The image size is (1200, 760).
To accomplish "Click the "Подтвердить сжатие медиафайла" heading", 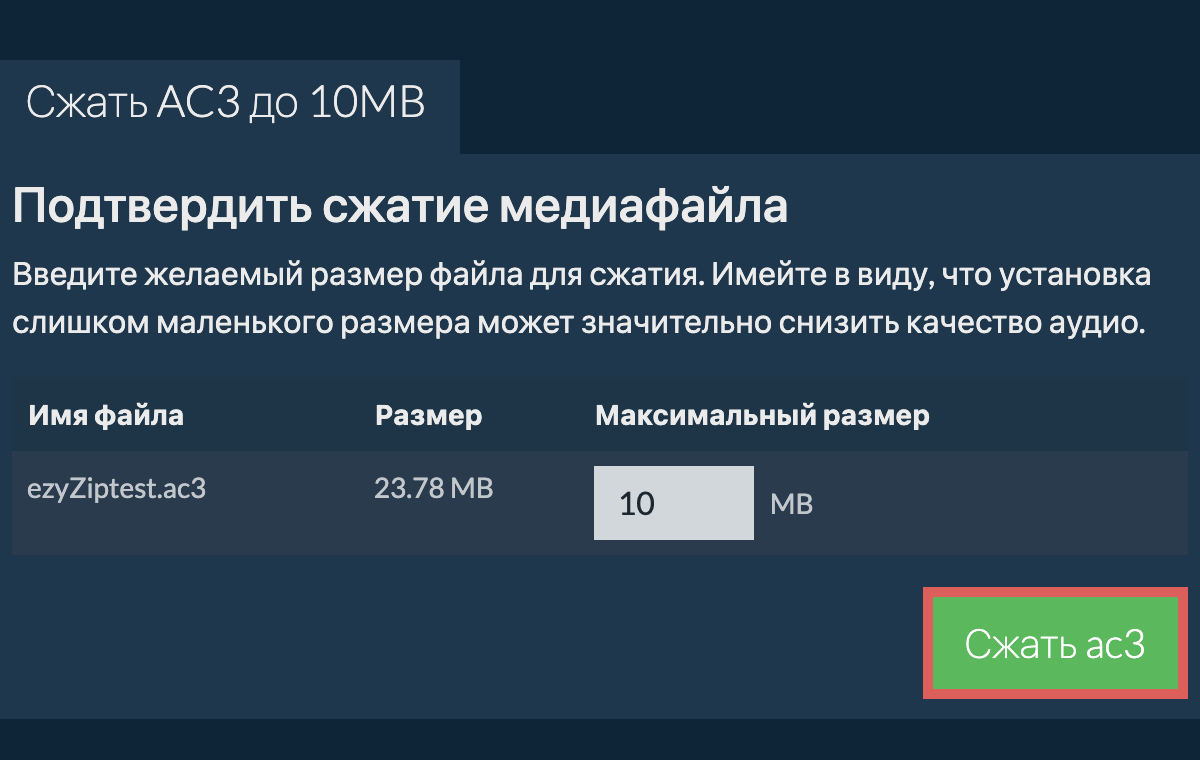I will (x=400, y=207).
